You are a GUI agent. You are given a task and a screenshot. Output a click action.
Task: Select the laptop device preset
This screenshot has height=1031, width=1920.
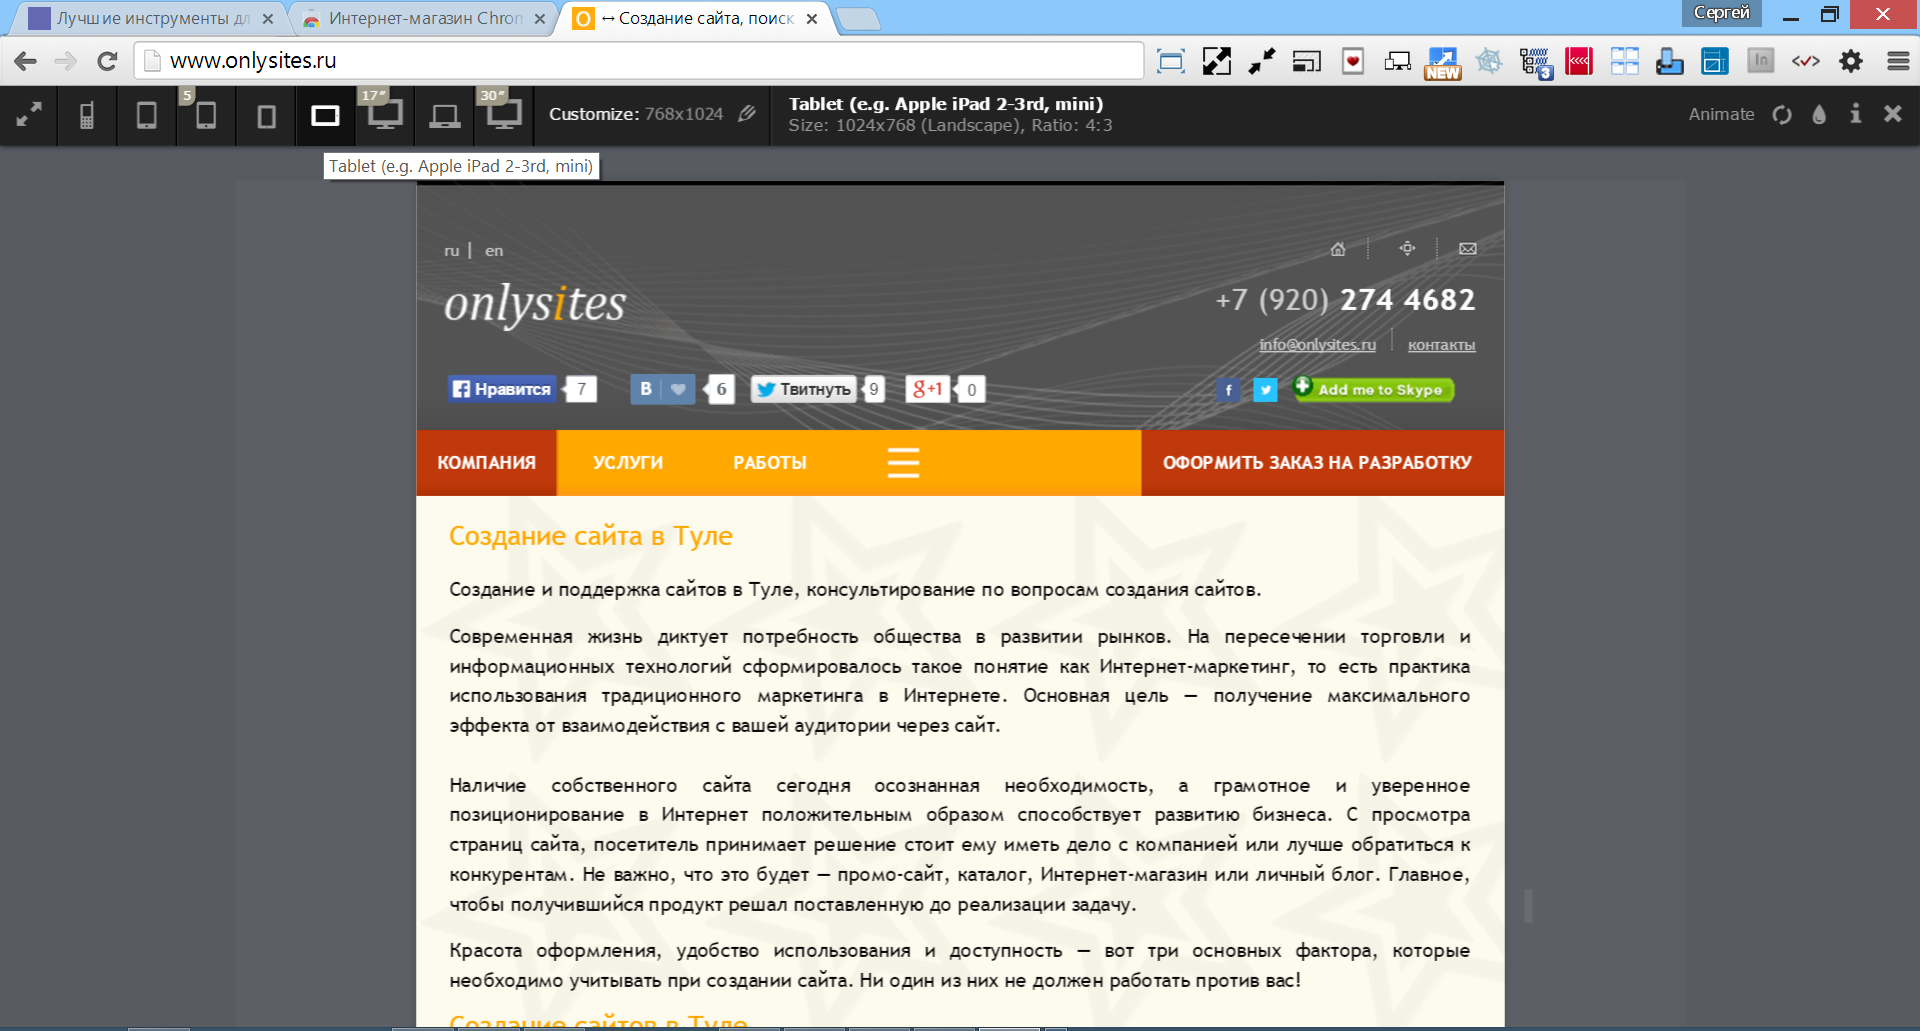pyautogui.click(x=444, y=117)
